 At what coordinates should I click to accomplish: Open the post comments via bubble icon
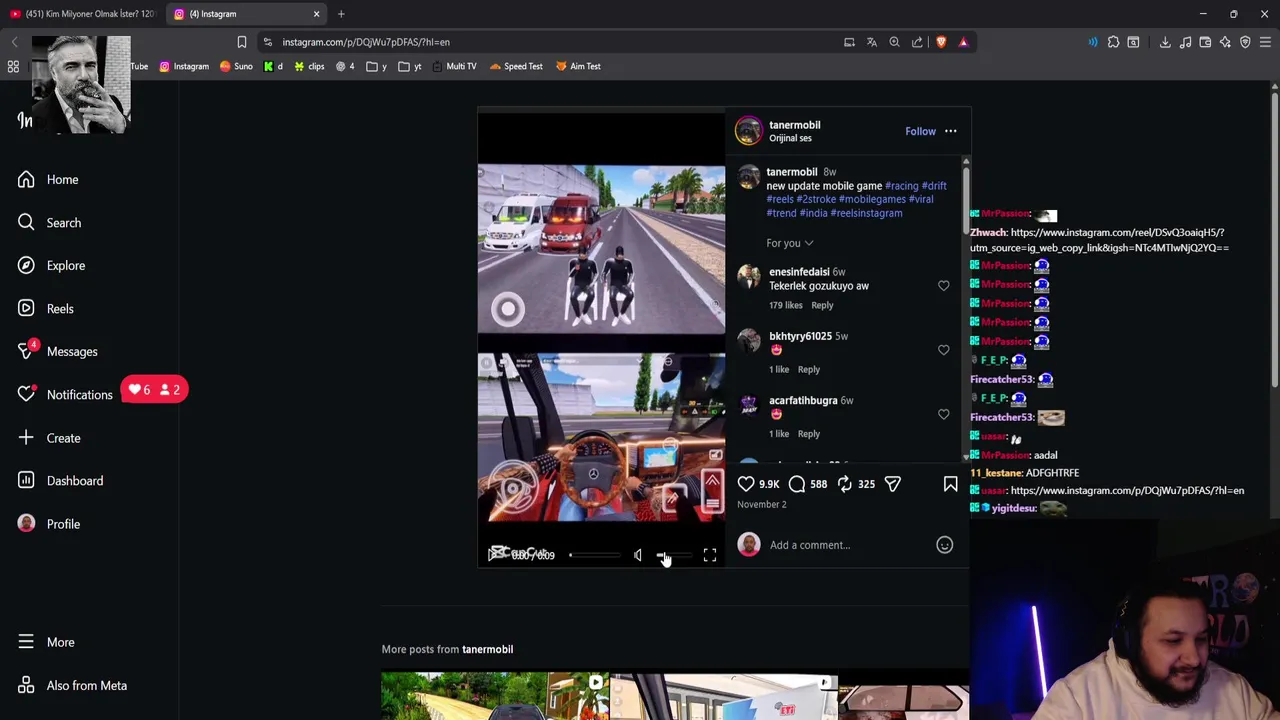click(x=797, y=484)
